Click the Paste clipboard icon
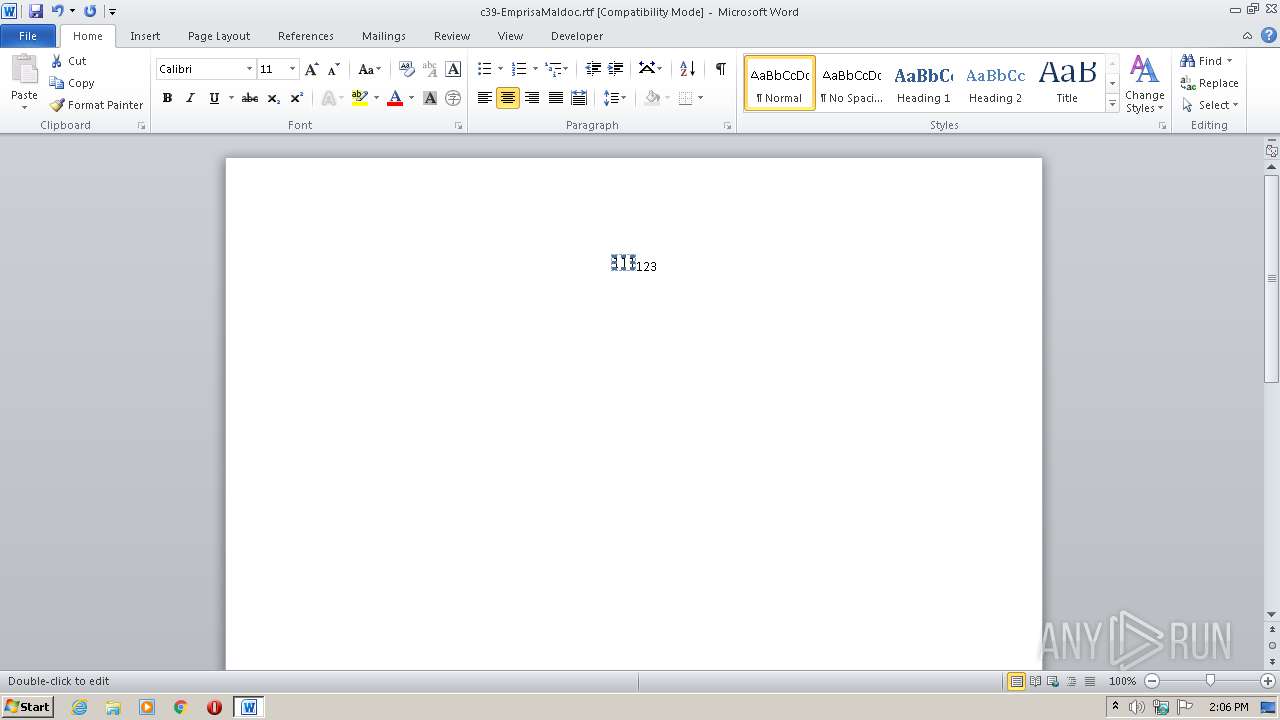Image resolution: width=1280 pixels, height=720 pixels. pos(24,70)
